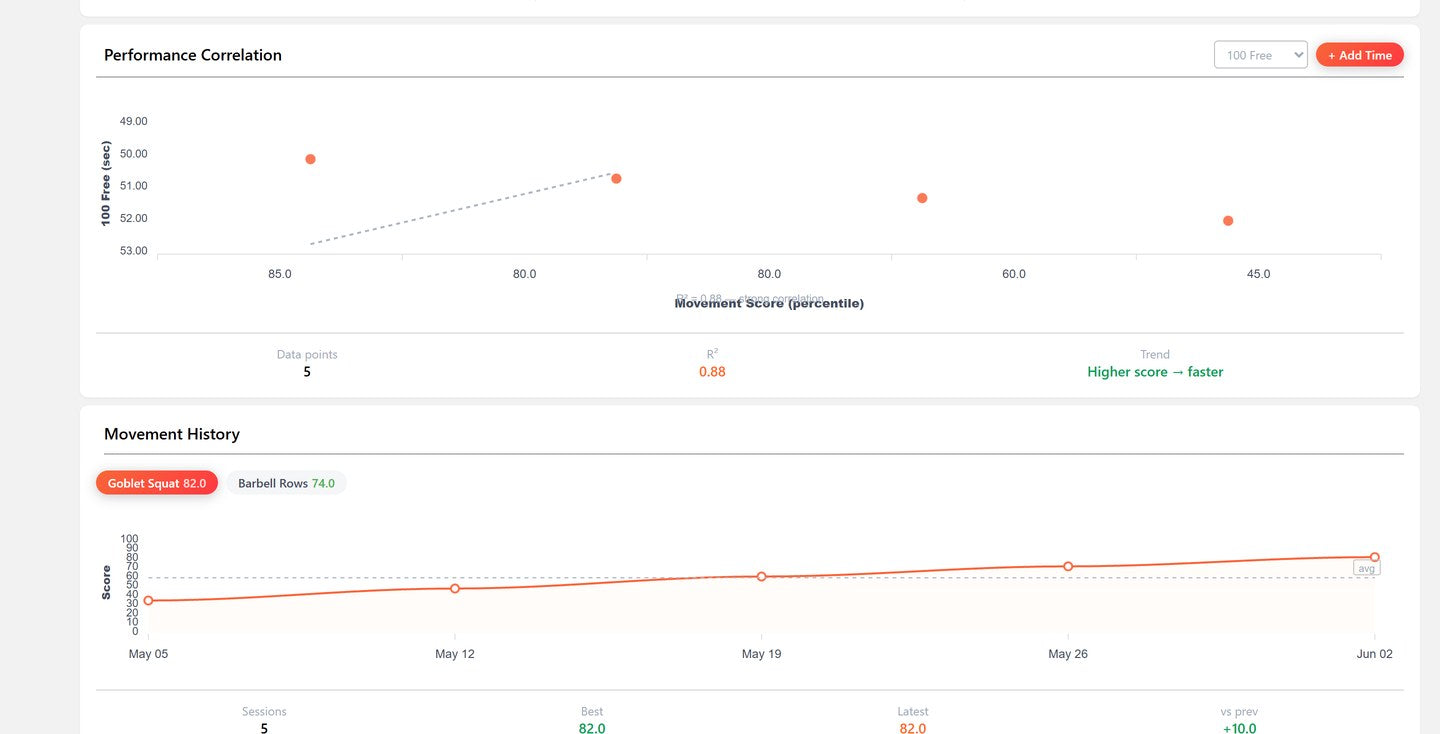Open the 100 Free event dropdown

coord(1260,55)
